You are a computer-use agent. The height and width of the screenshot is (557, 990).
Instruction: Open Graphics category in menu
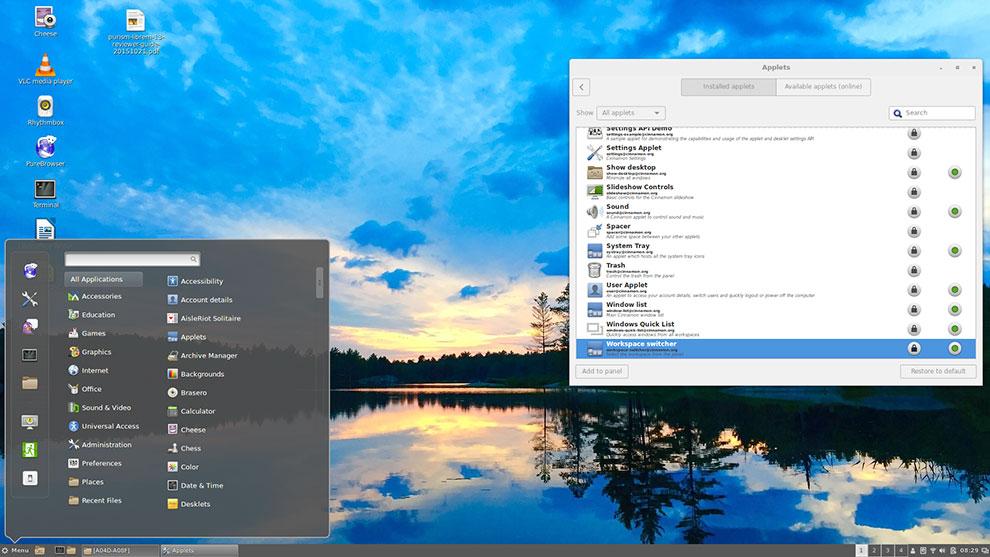pyautogui.click(x=90, y=352)
